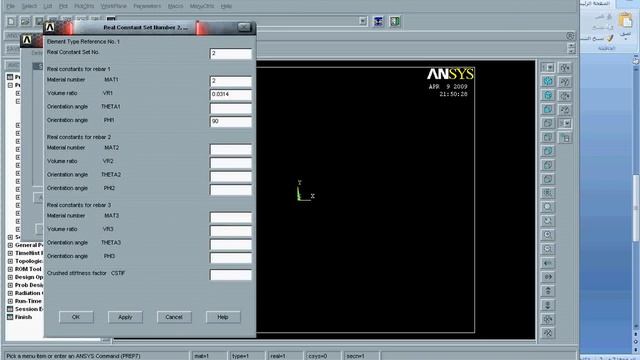Click the MAT2 material number field

(x=231, y=149)
